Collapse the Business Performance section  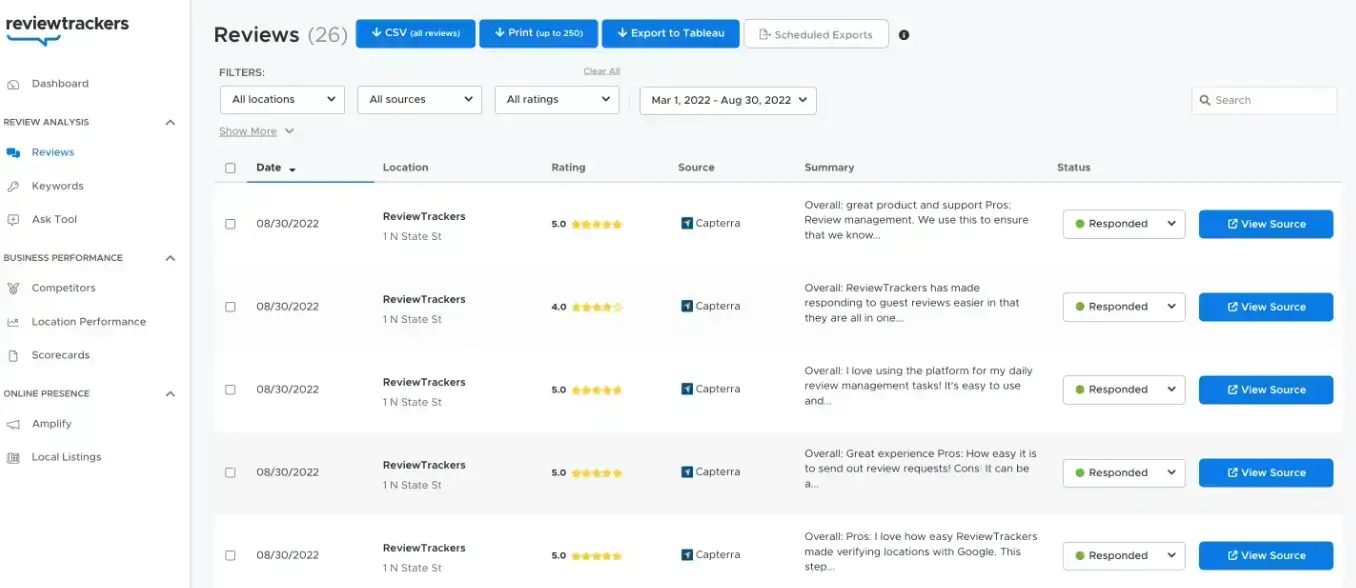[x=170, y=258]
